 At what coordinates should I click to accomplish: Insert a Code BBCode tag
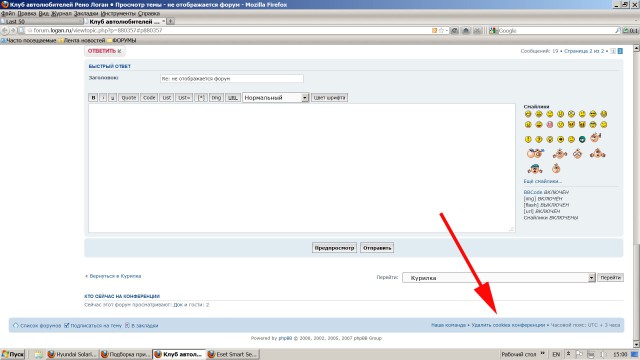(149, 98)
